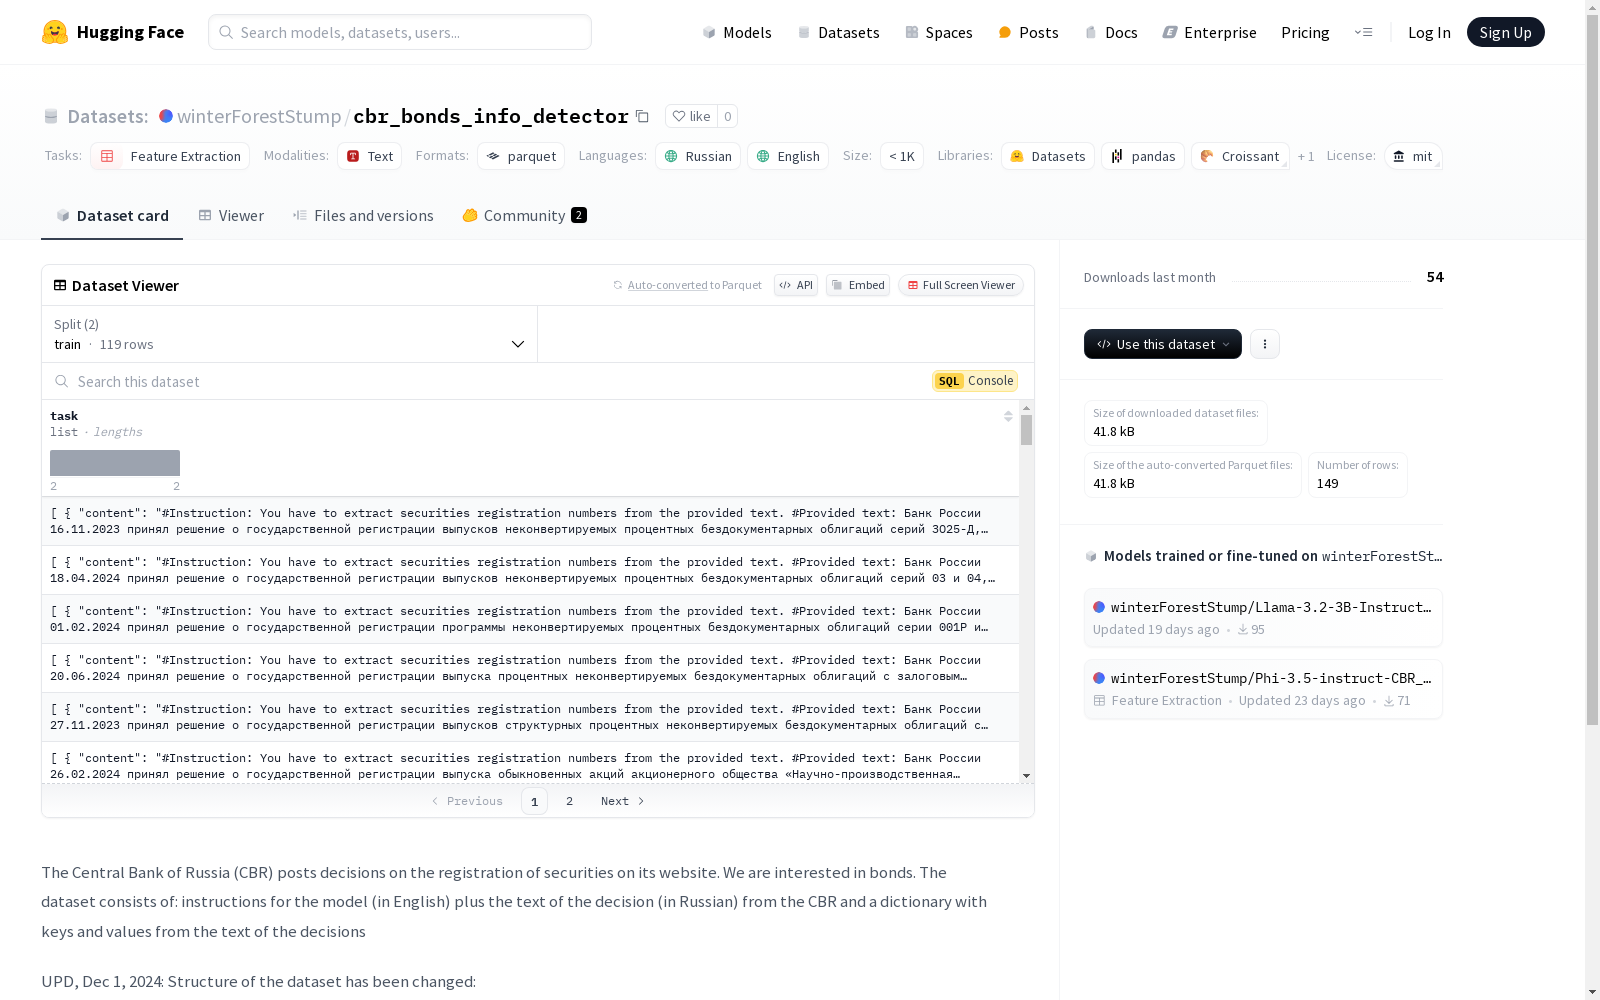Click Next page in the viewer
Image resolution: width=1600 pixels, height=1000 pixels.
623,801
